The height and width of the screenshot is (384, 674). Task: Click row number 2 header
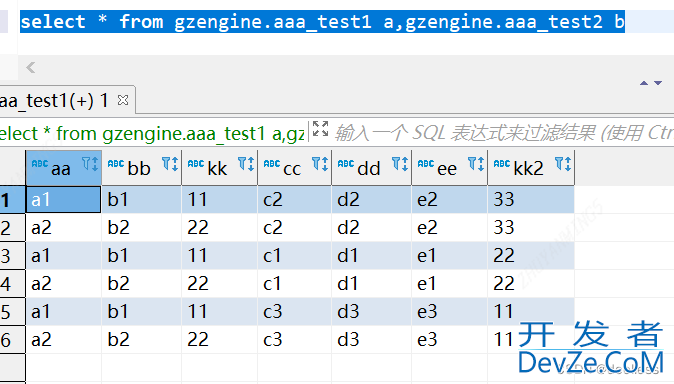click(12, 227)
